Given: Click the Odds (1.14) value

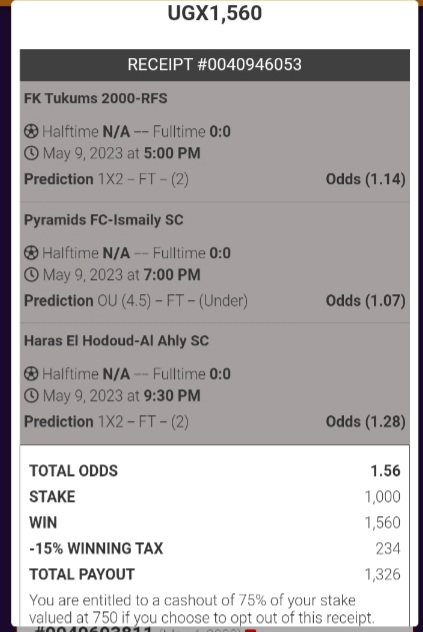Looking at the screenshot, I should pyautogui.click(x=365, y=179).
